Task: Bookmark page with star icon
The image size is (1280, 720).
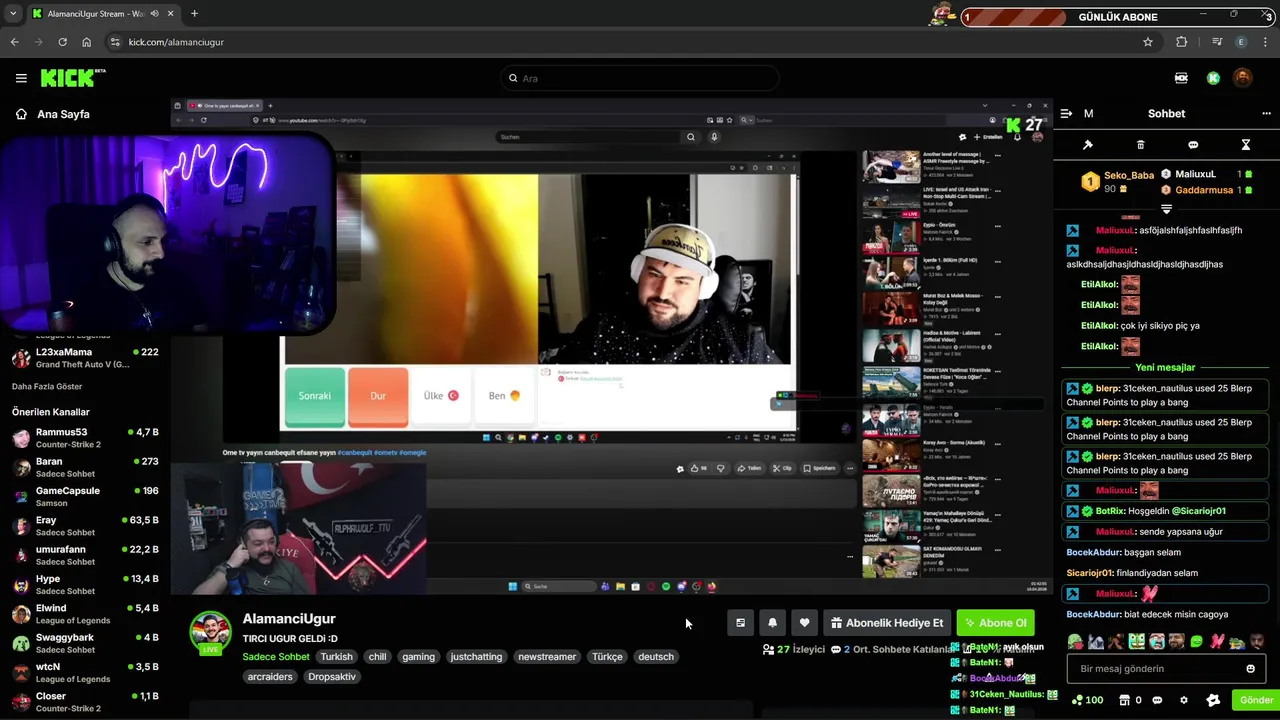Action: pos(1148,42)
